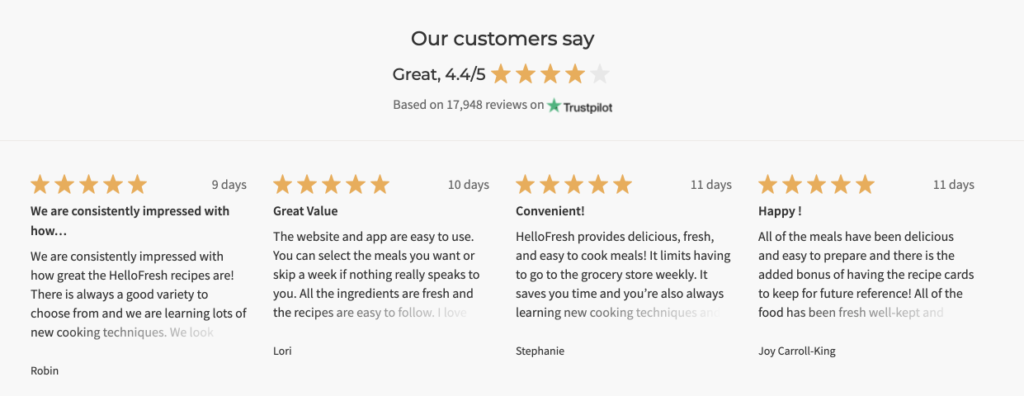
Task: Click reviewer name Stephanie
Action: tap(540, 351)
